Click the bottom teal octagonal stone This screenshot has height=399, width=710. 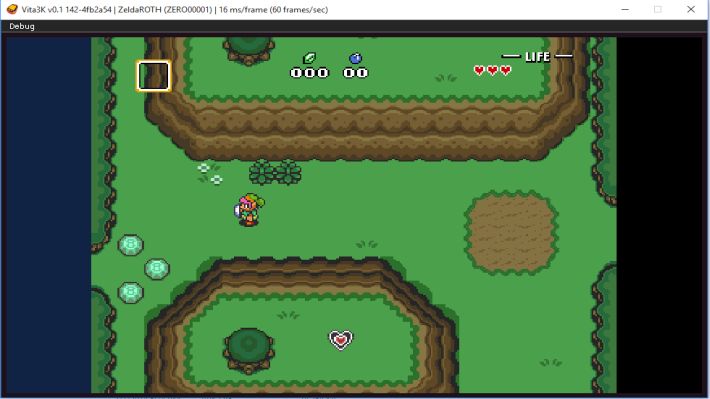point(131,293)
